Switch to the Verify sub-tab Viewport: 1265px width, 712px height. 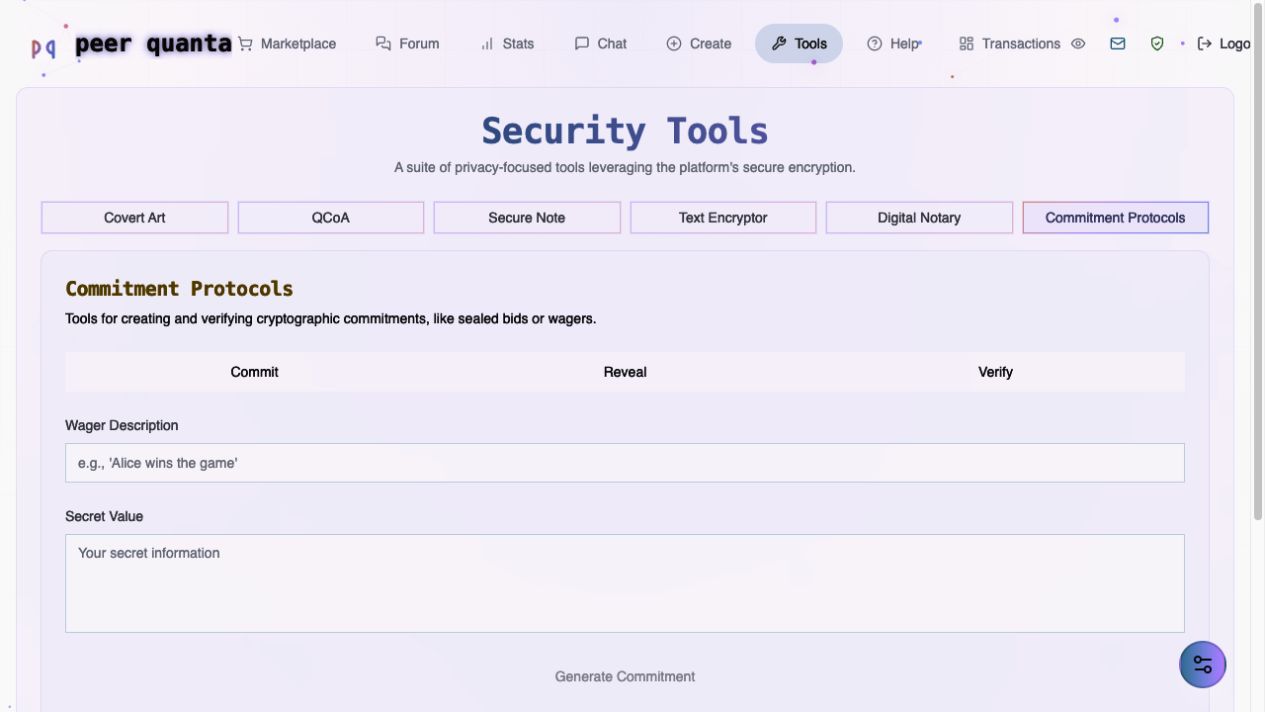click(x=995, y=372)
